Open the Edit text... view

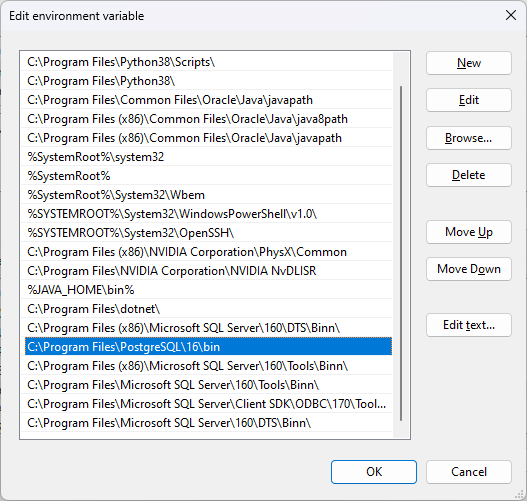[469, 325]
